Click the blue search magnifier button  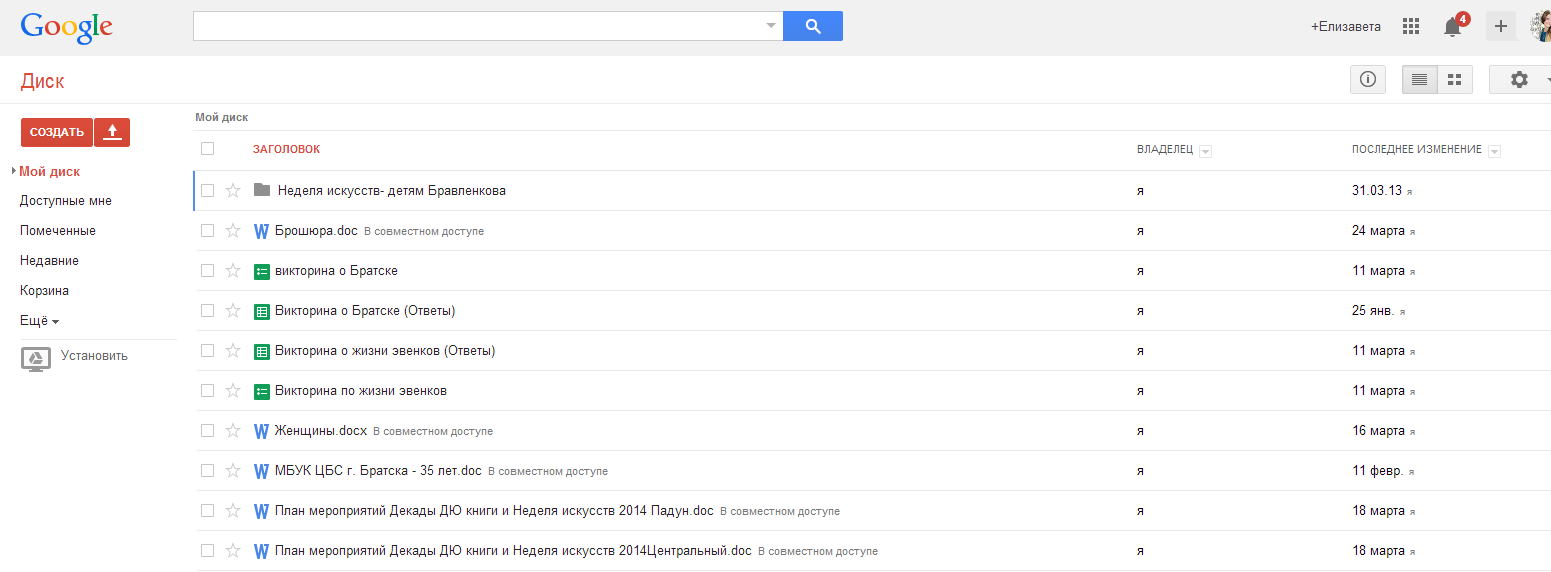813,26
